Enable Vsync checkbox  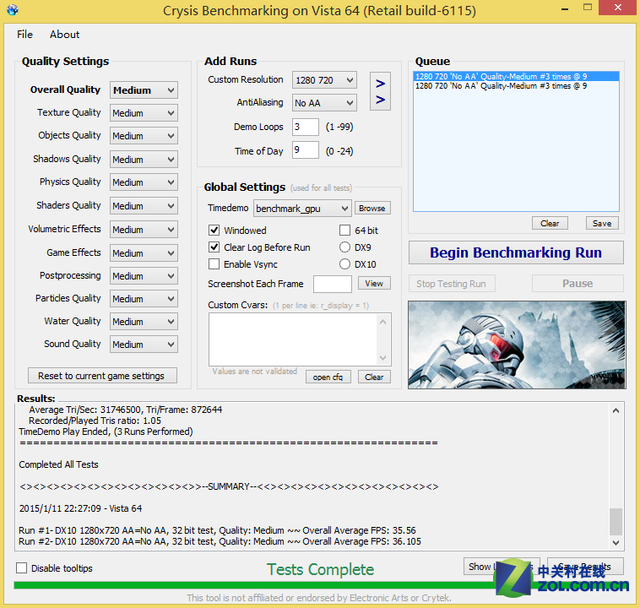(x=214, y=264)
